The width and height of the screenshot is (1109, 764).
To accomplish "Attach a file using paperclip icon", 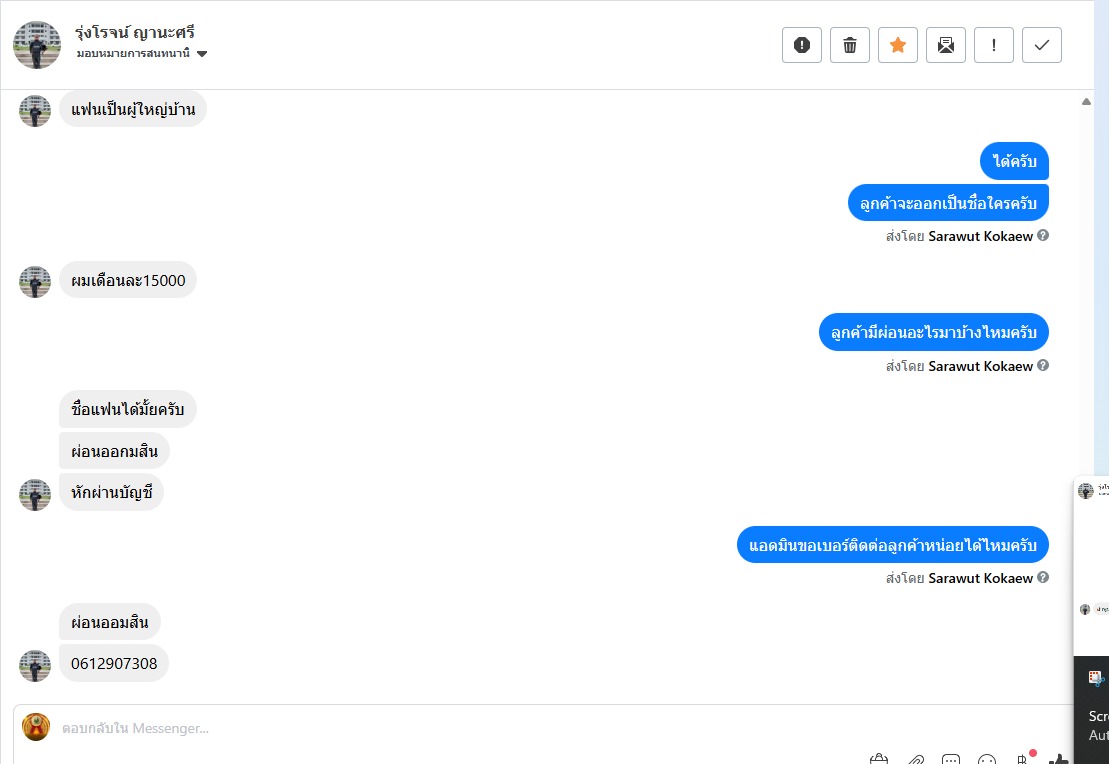I will [915, 759].
